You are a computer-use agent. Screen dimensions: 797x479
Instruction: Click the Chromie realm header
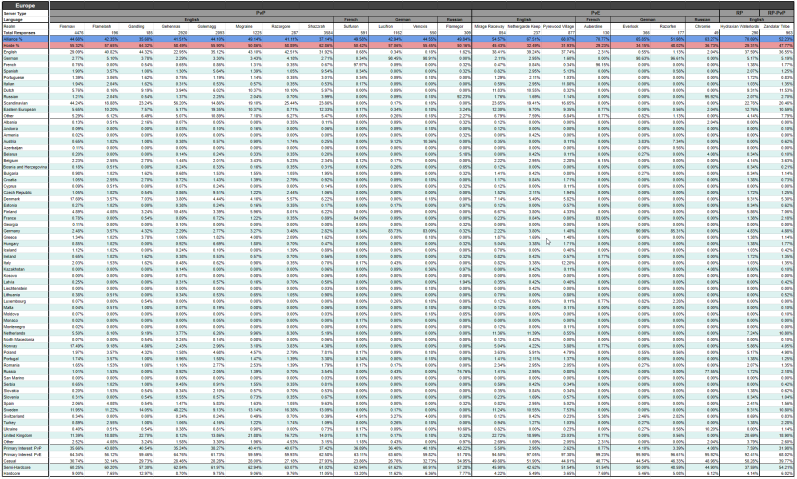coord(702,26)
